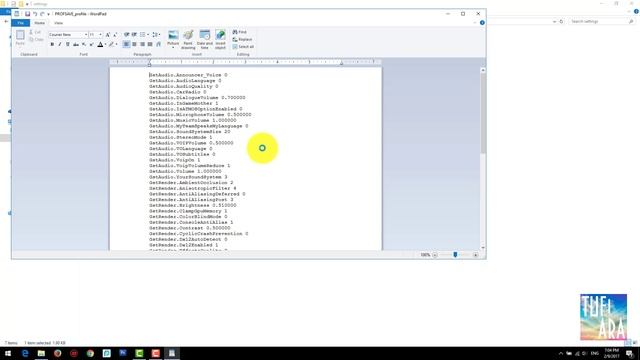Screen dimensions: 640x360
Task: Increase the paragraph indent
Action: point(134,35)
